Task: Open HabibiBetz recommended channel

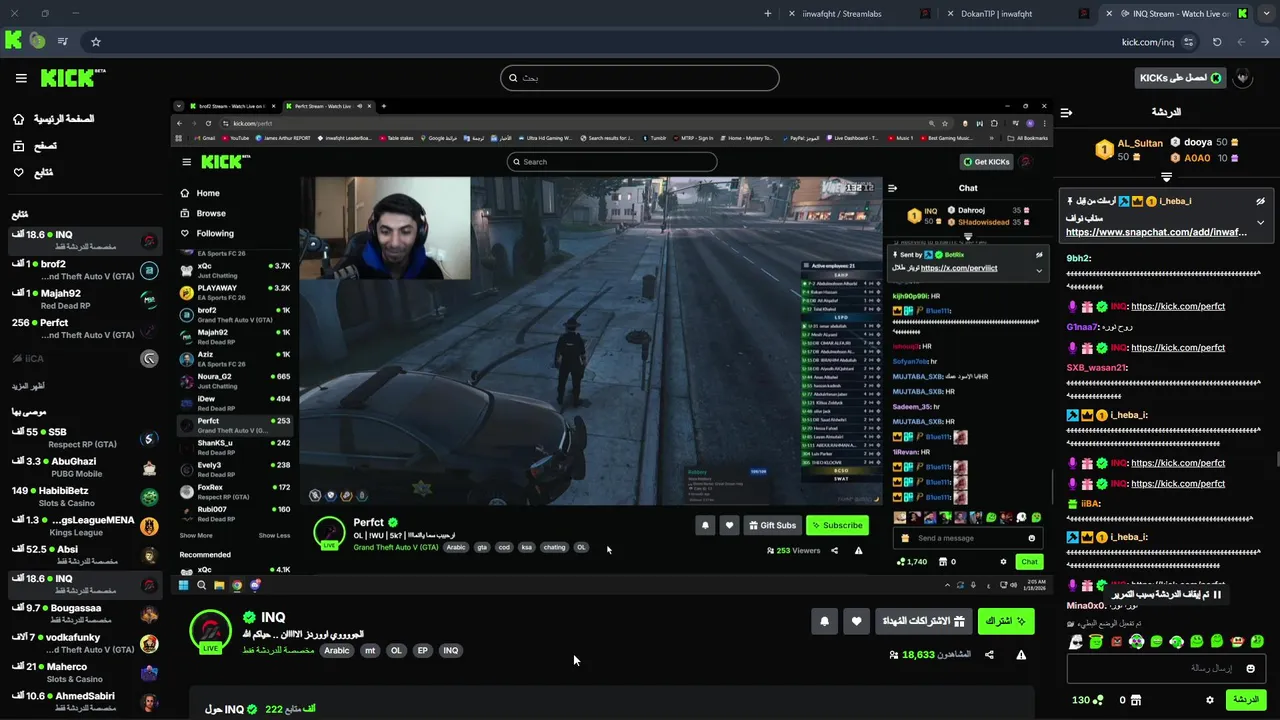Action: coord(84,497)
